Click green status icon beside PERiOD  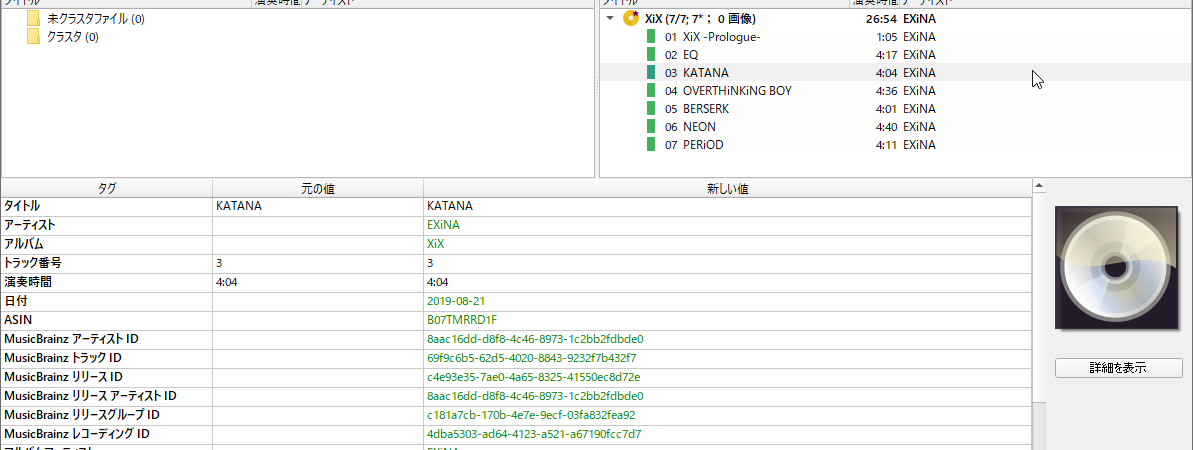[x=651, y=145]
